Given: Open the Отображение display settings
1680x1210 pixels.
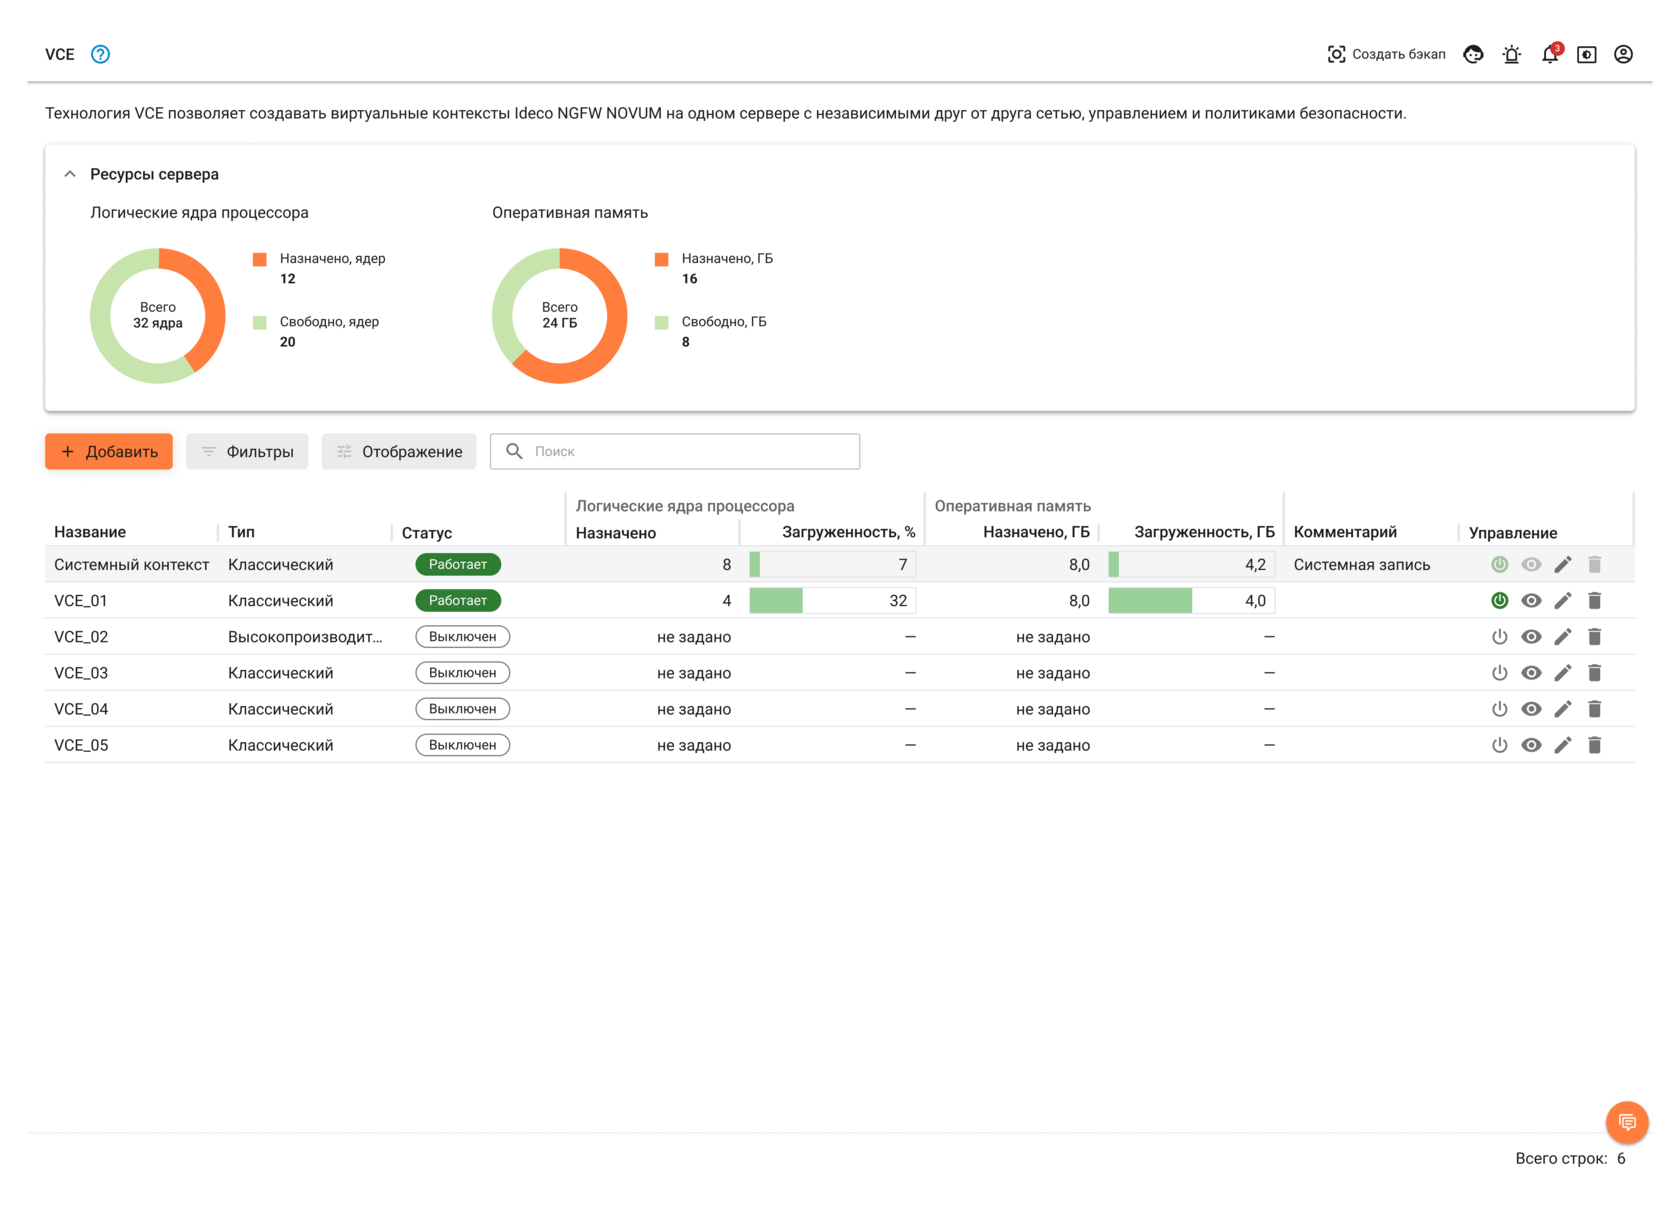Looking at the screenshot, I should [399, 452].
